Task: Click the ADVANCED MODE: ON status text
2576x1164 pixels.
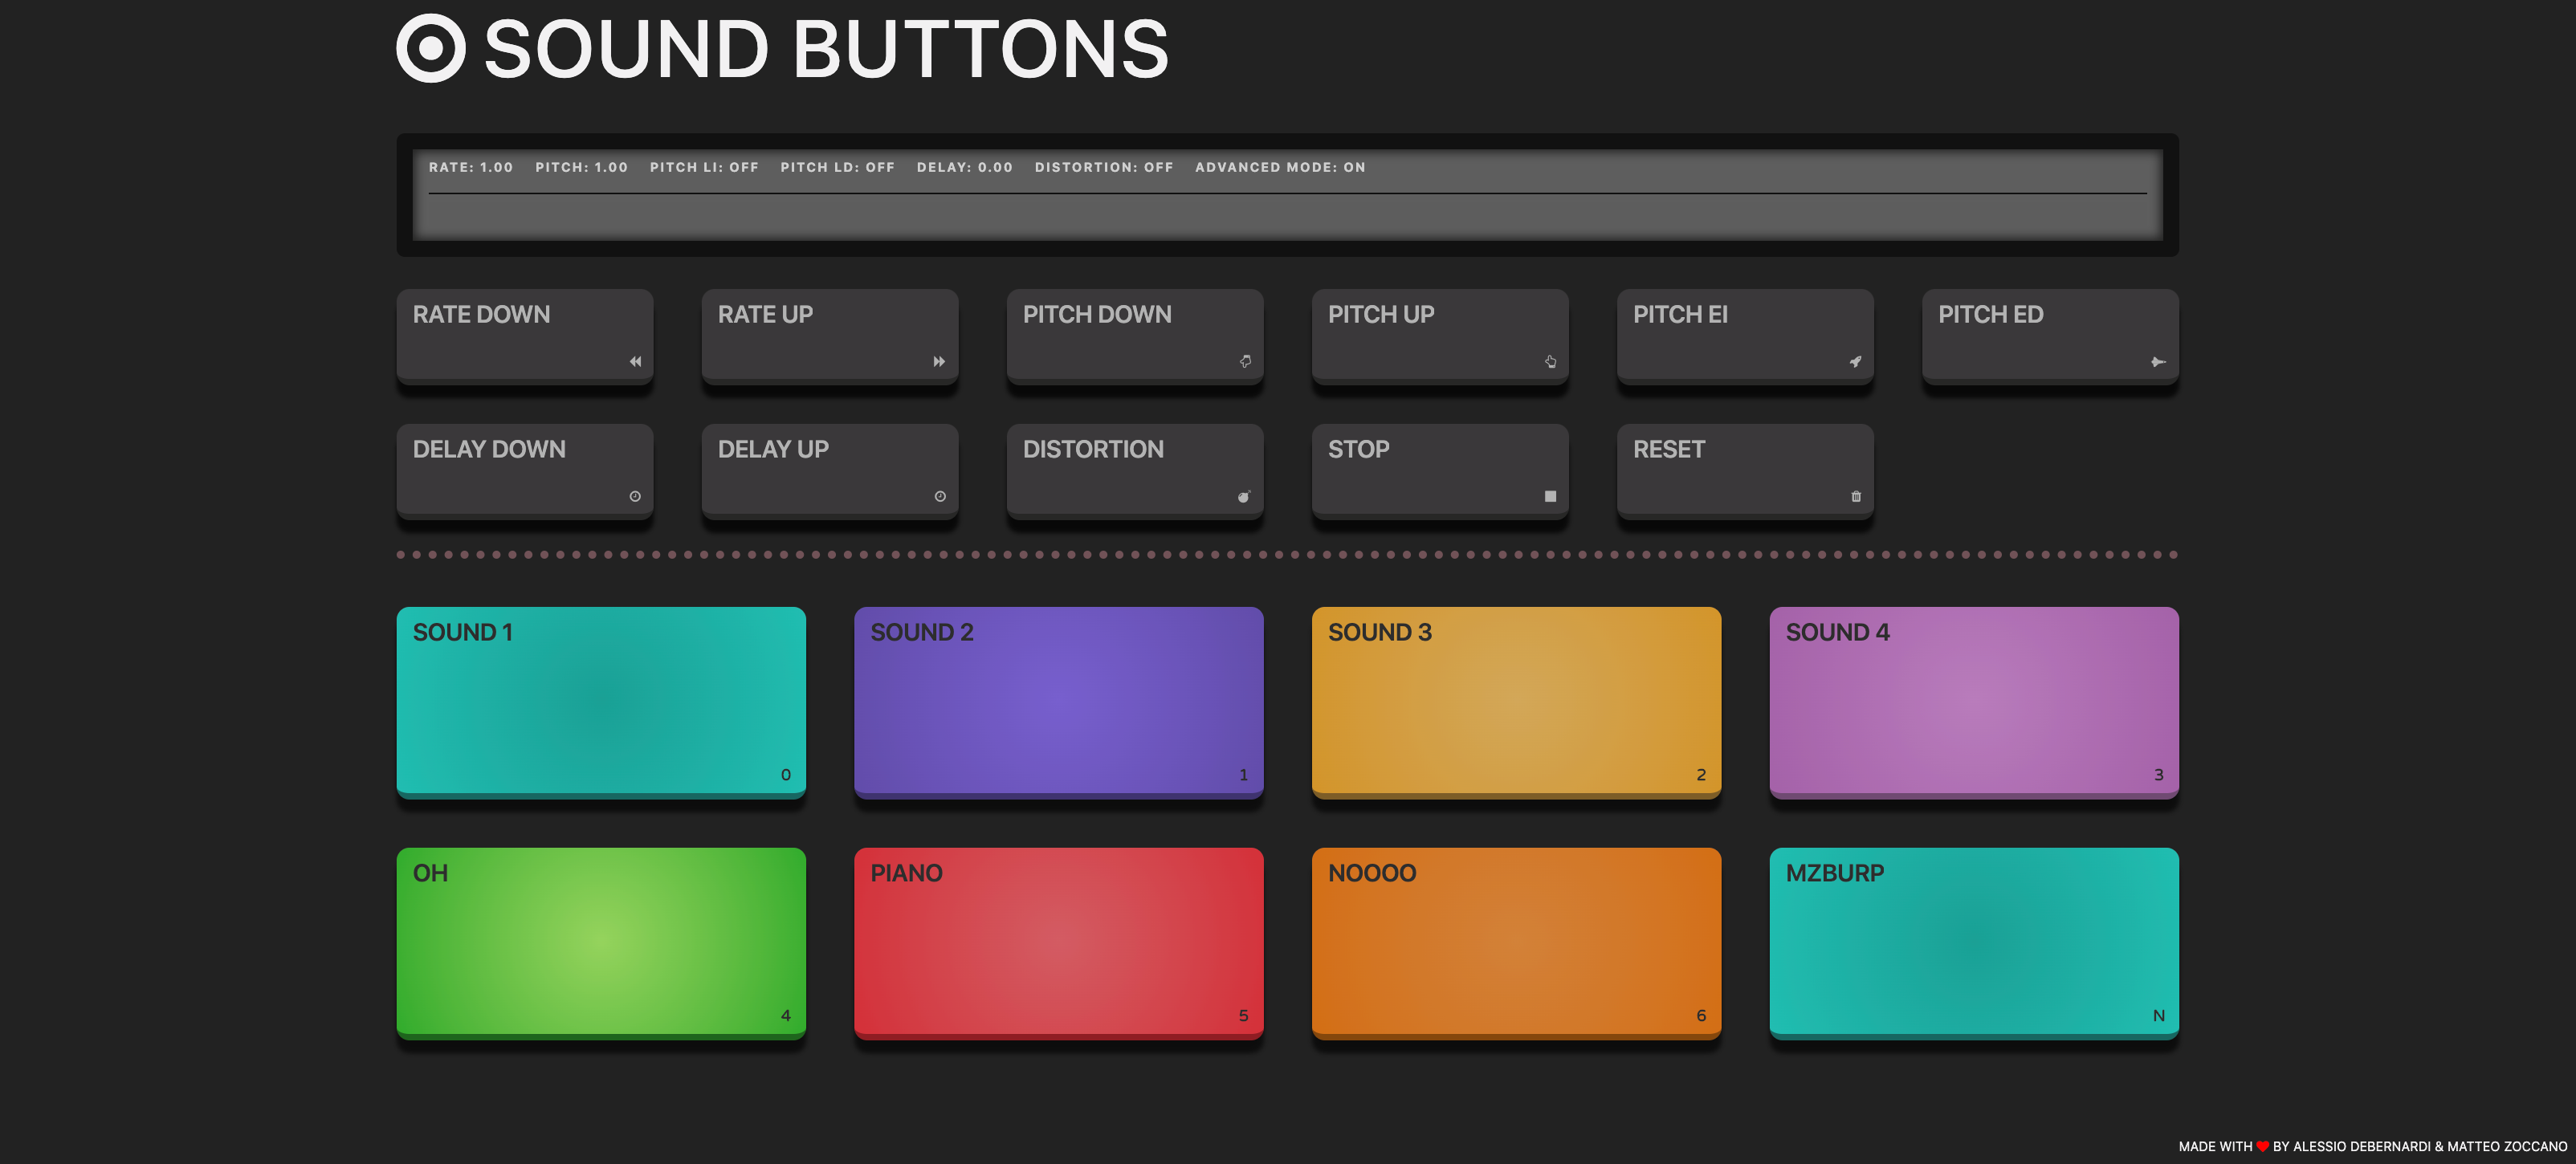Action: (1279, 168)
